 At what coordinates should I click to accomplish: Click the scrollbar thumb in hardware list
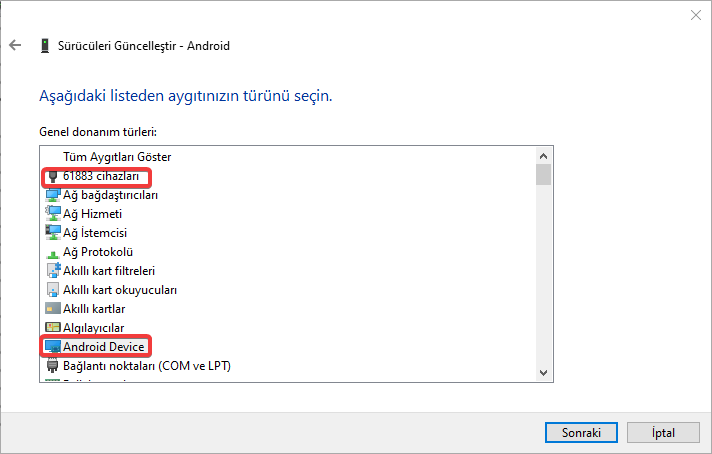click(x=543, y=176)
